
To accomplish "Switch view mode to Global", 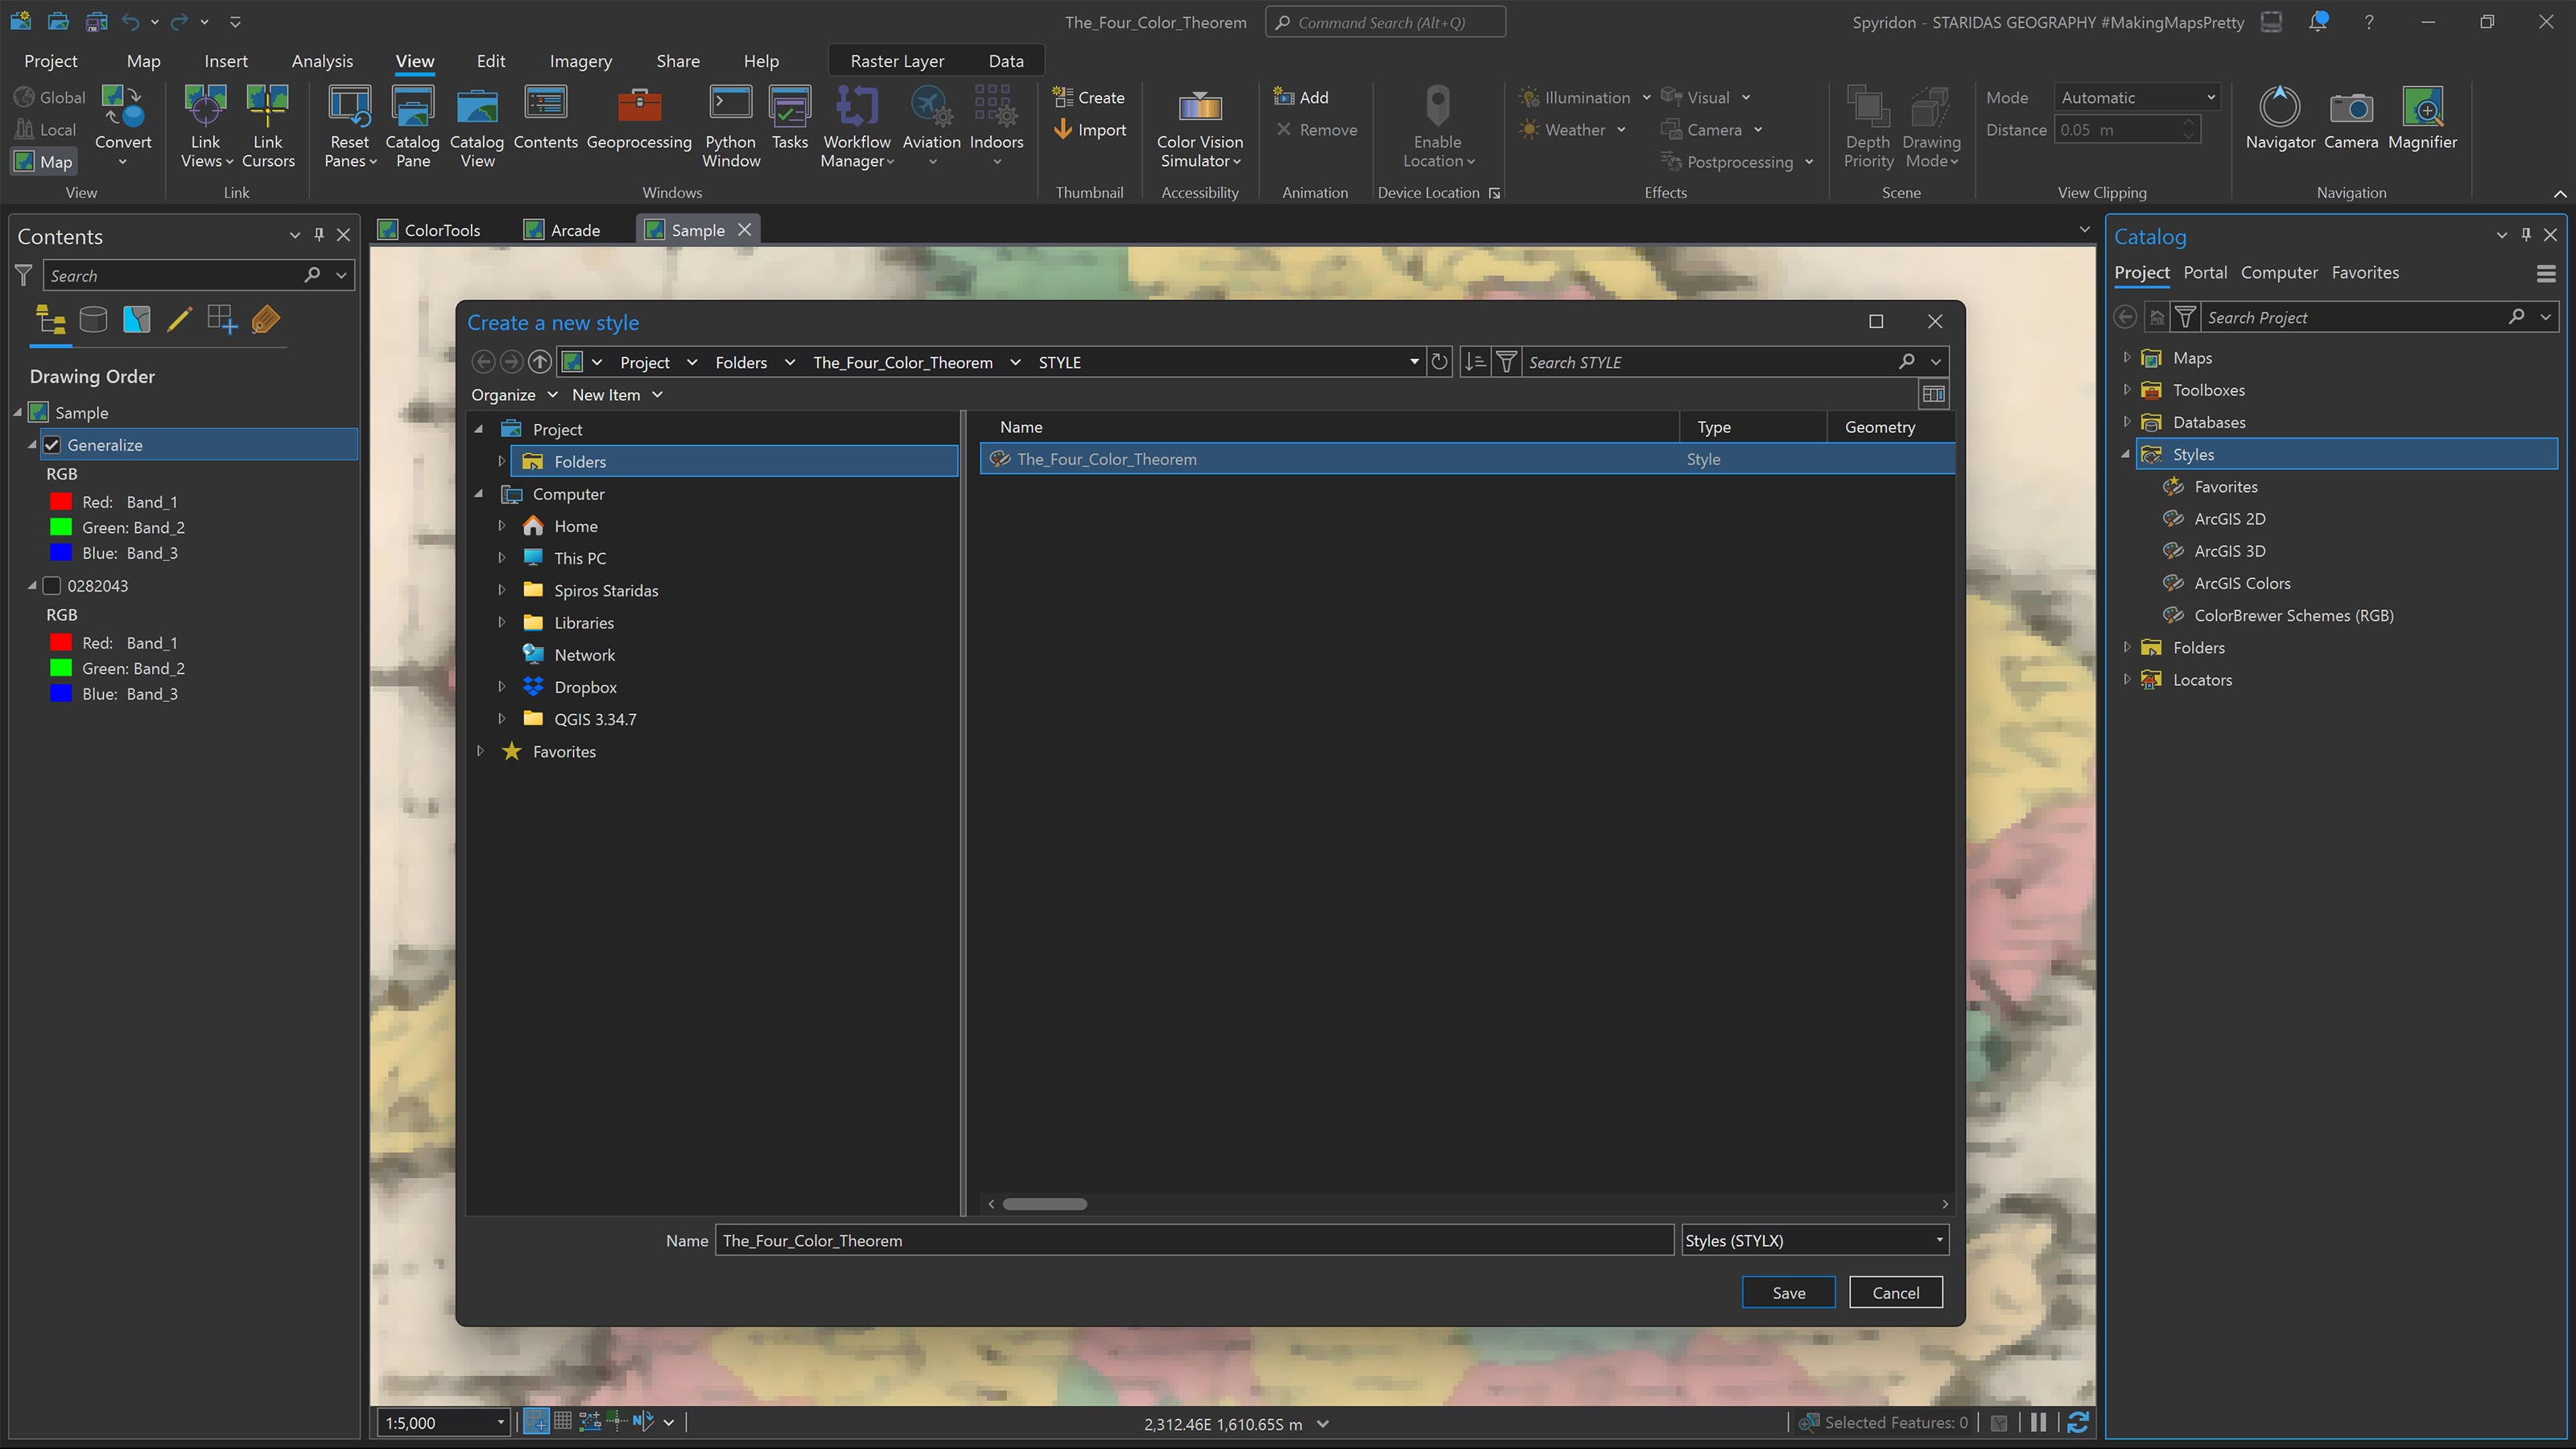I will [50, 97].
